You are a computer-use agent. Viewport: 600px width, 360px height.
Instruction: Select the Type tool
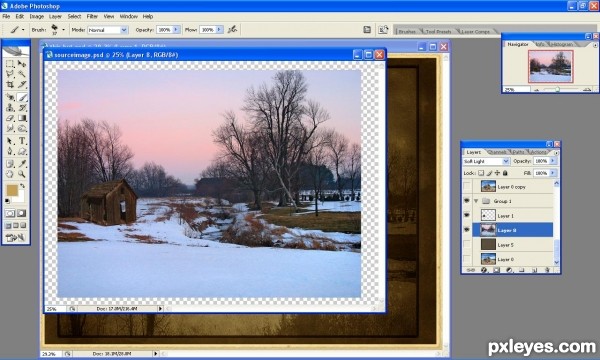click(x=22, y=141)
